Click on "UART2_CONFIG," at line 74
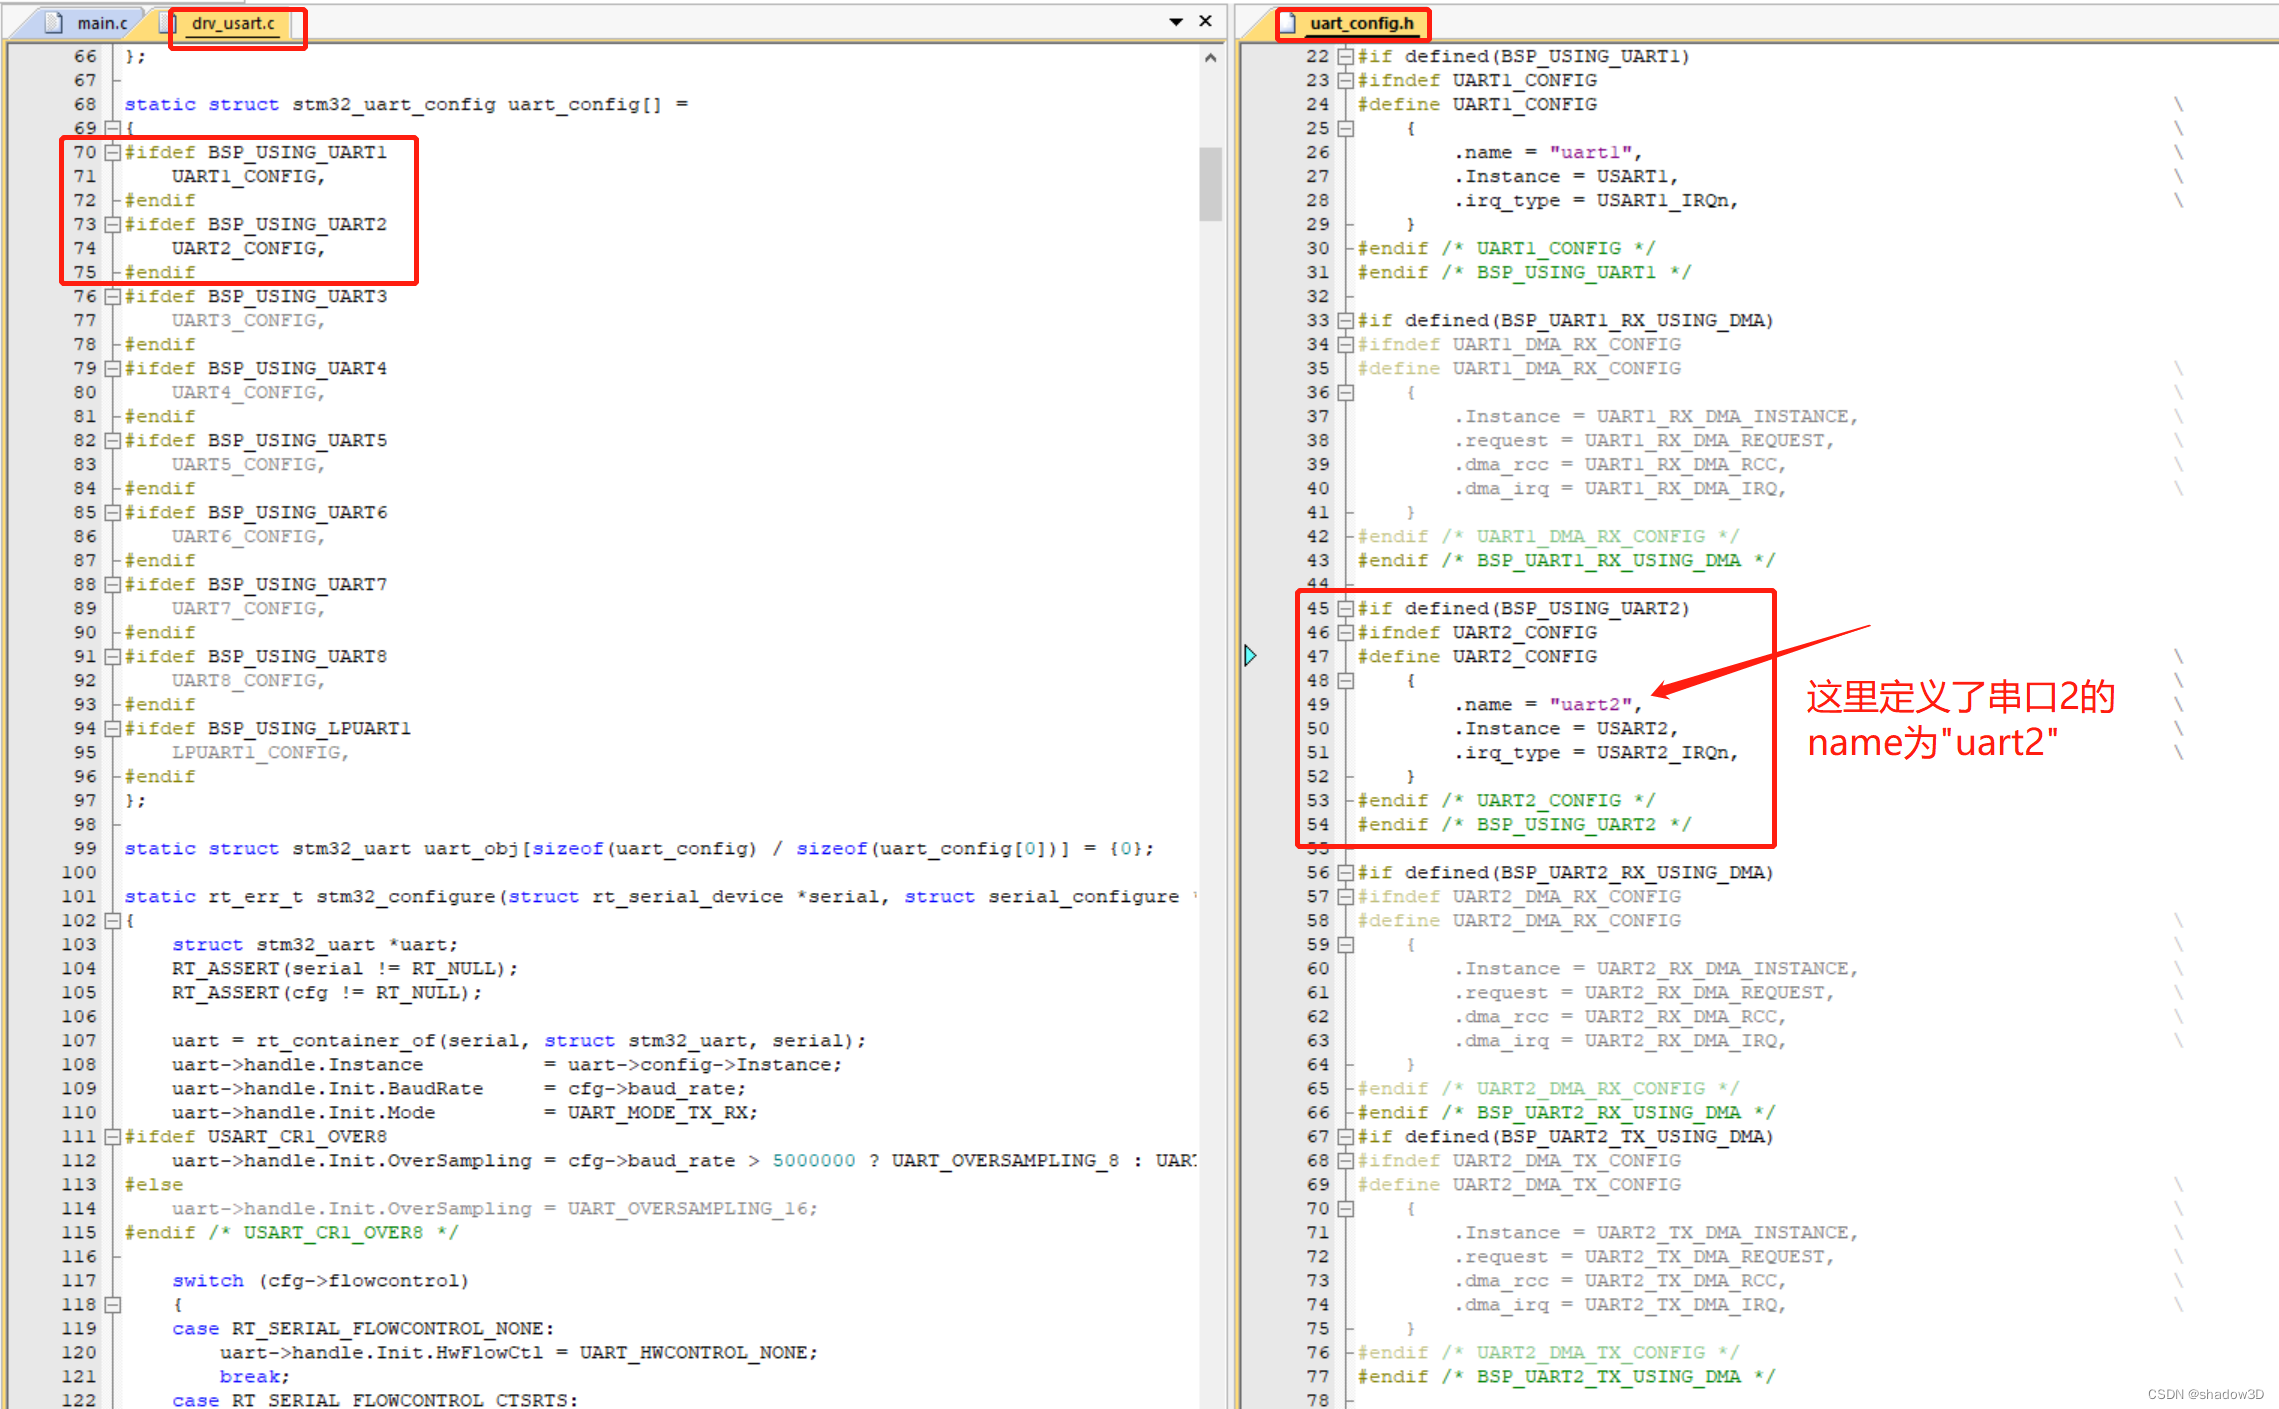 click(x=249, y=248)
